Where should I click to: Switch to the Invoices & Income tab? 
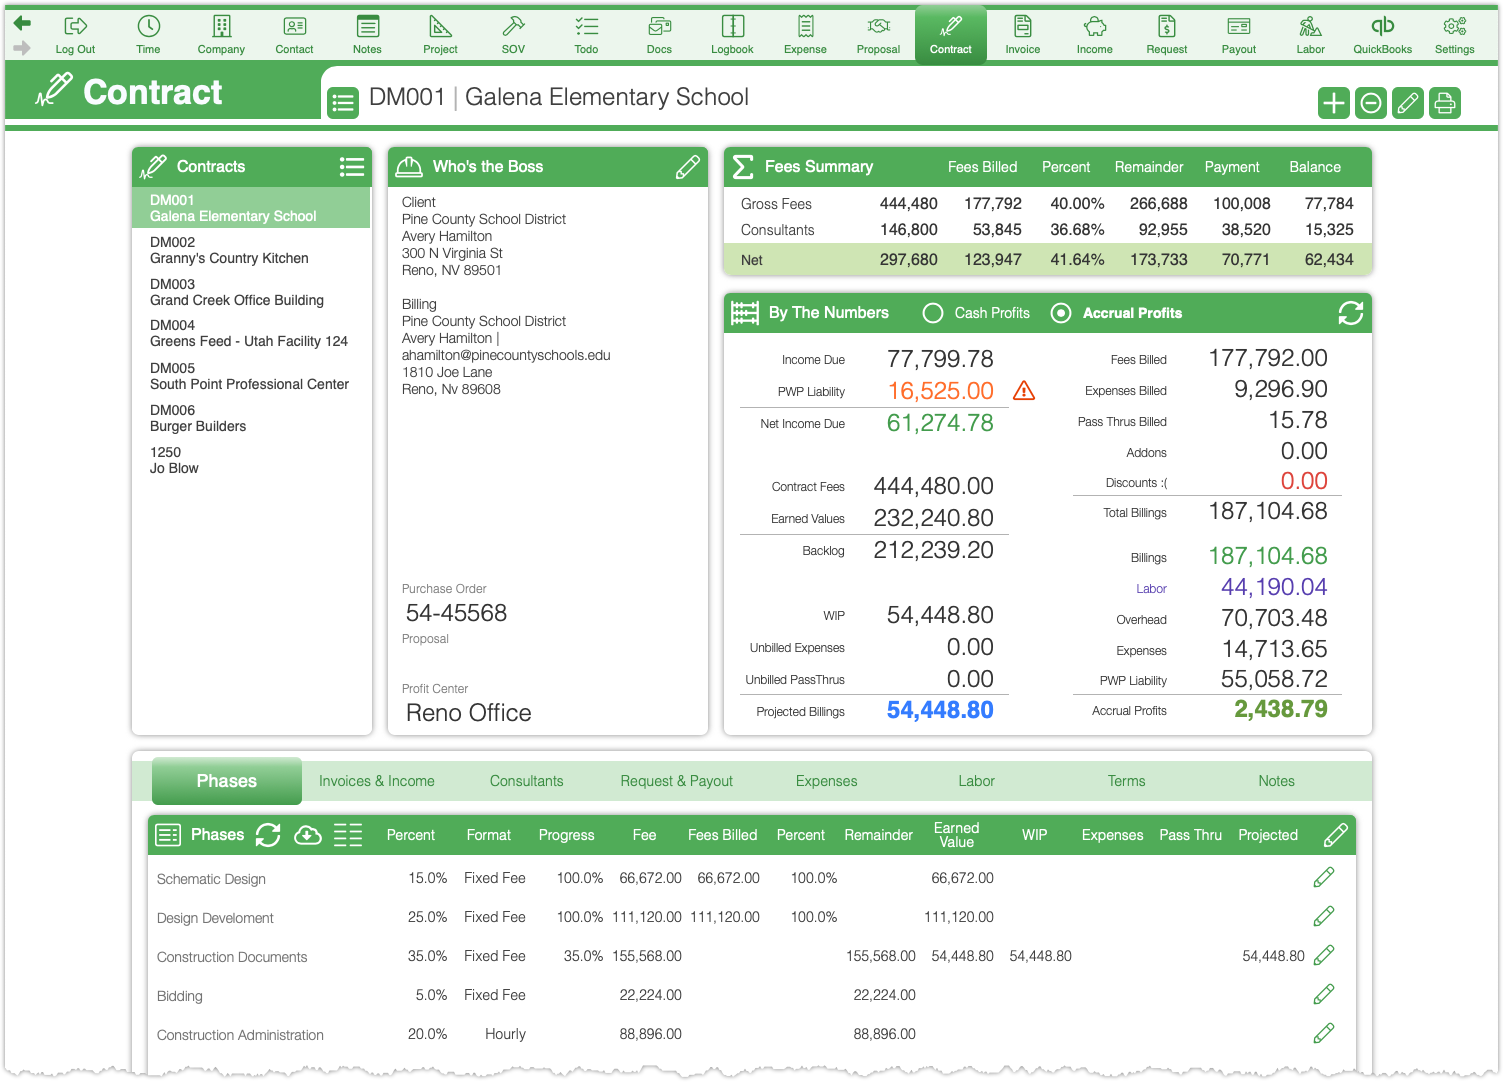point(377,781)
